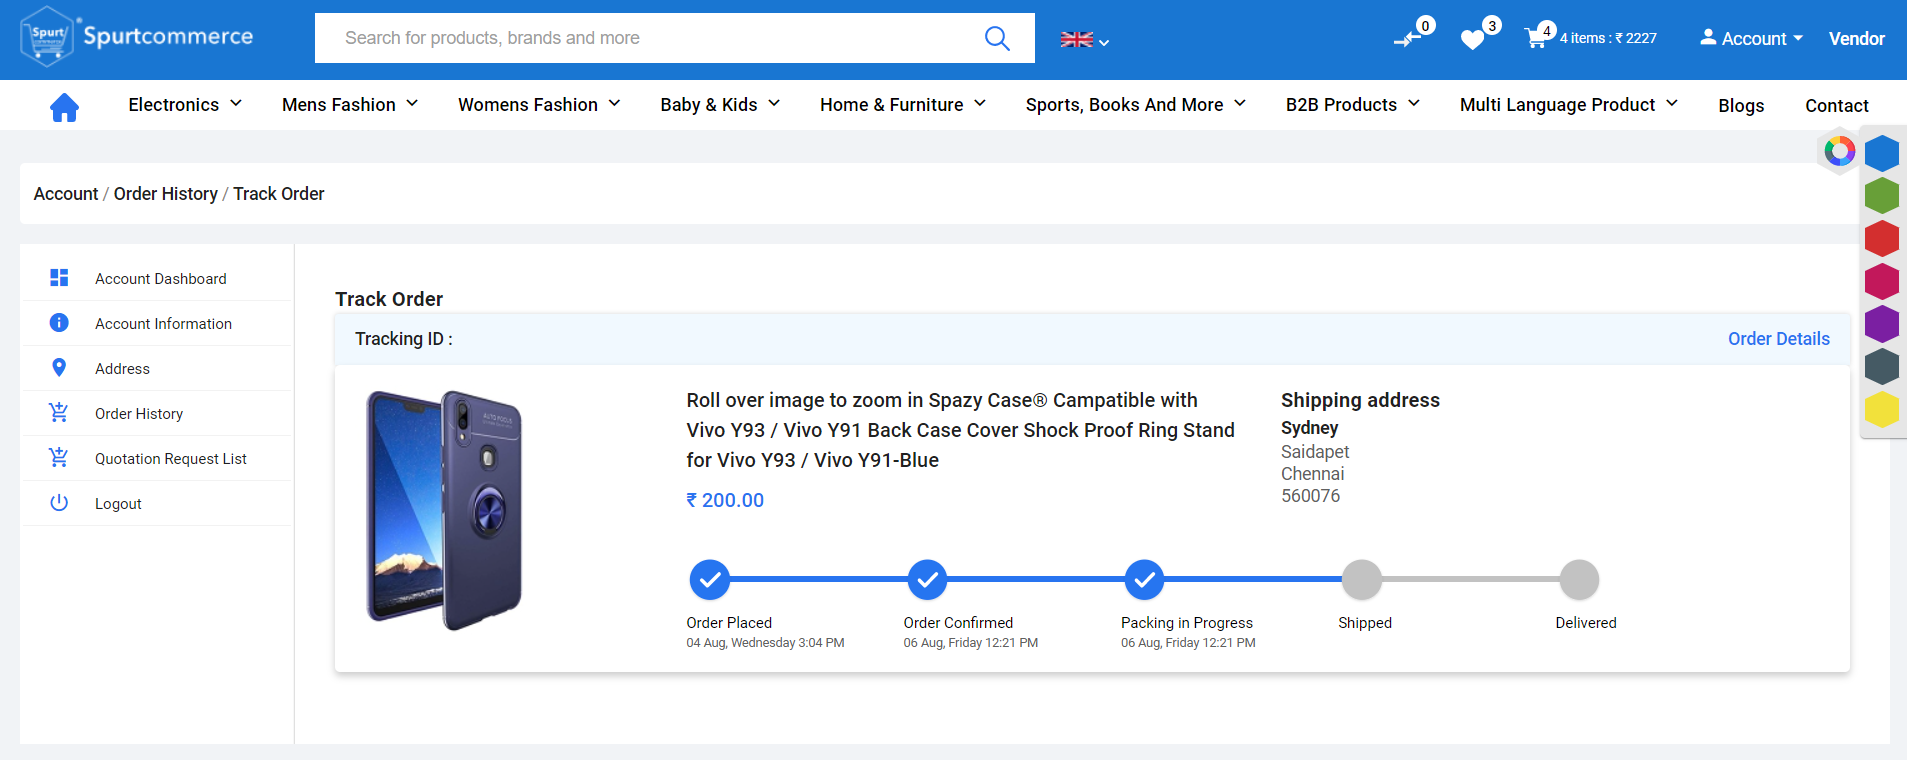Viewport: 1907px width, 760px height.
Task: Open the Contact menu item
Action: click(1837, 106)
